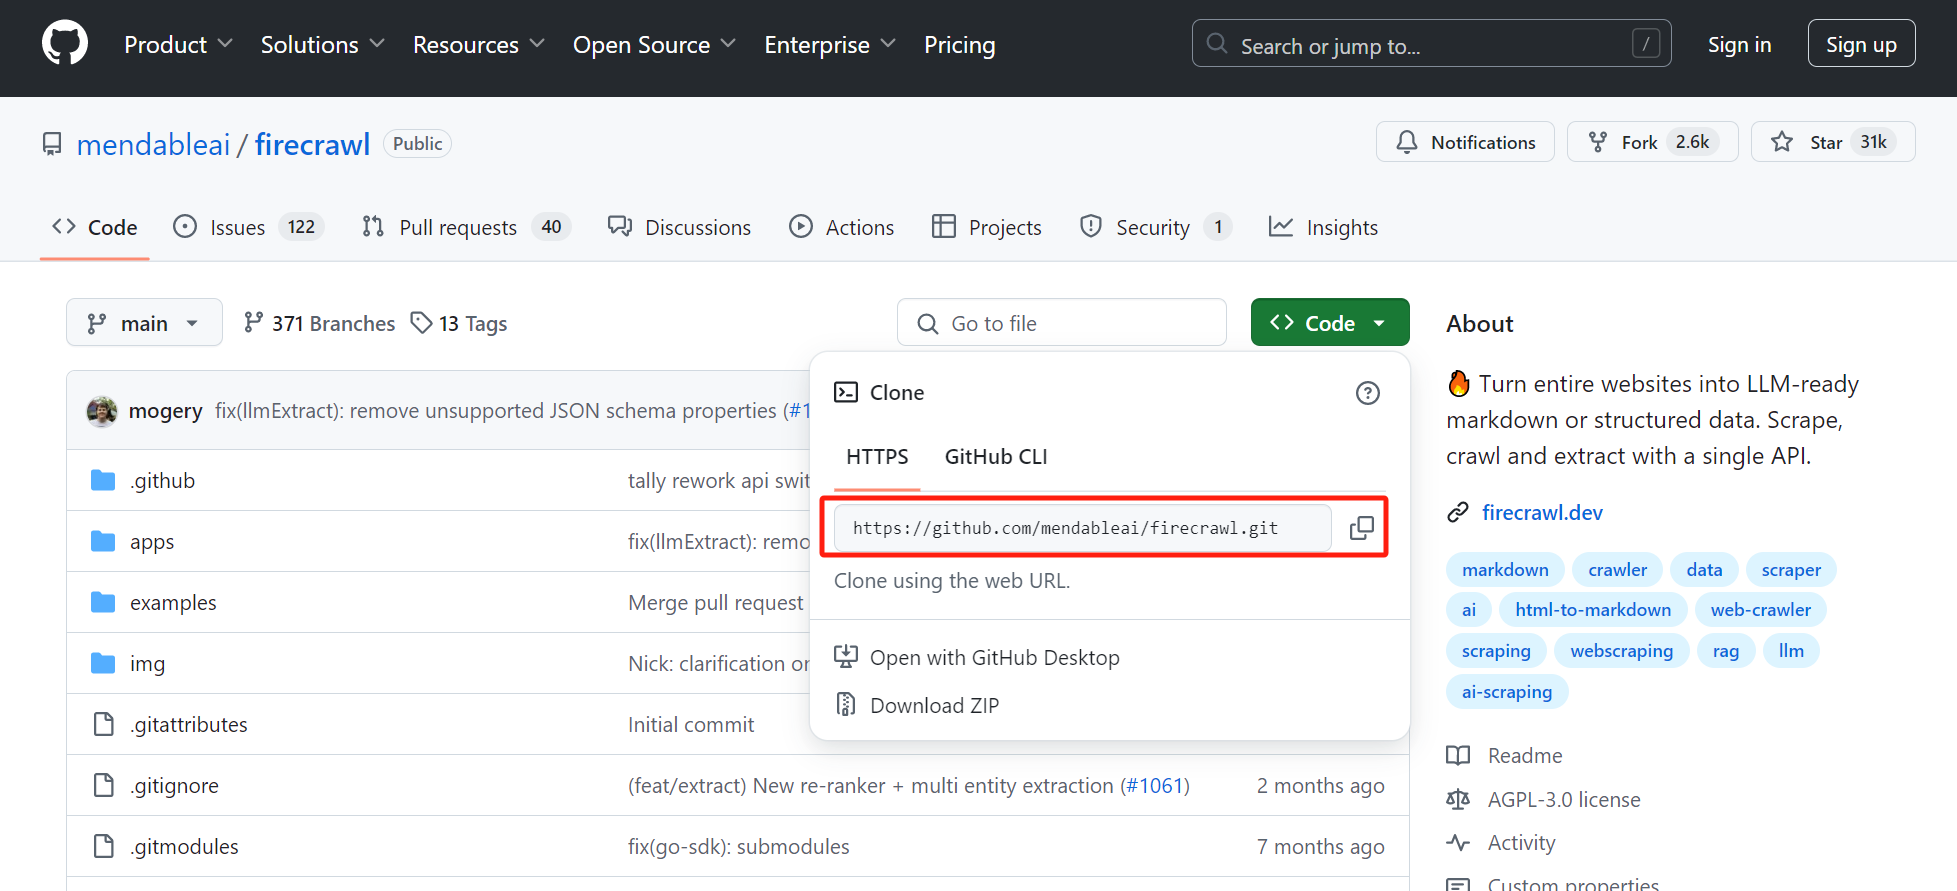Click the Activity pulse icon
The image size is (1957, 891).
(1458, 843)
